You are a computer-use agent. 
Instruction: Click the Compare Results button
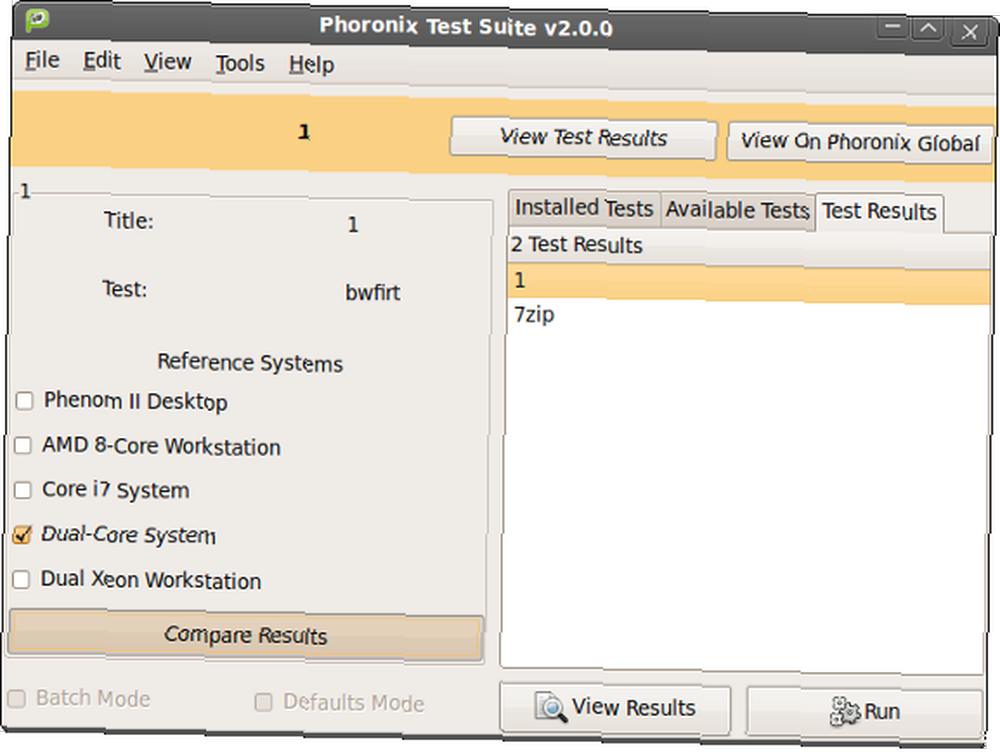pos(246,635)
